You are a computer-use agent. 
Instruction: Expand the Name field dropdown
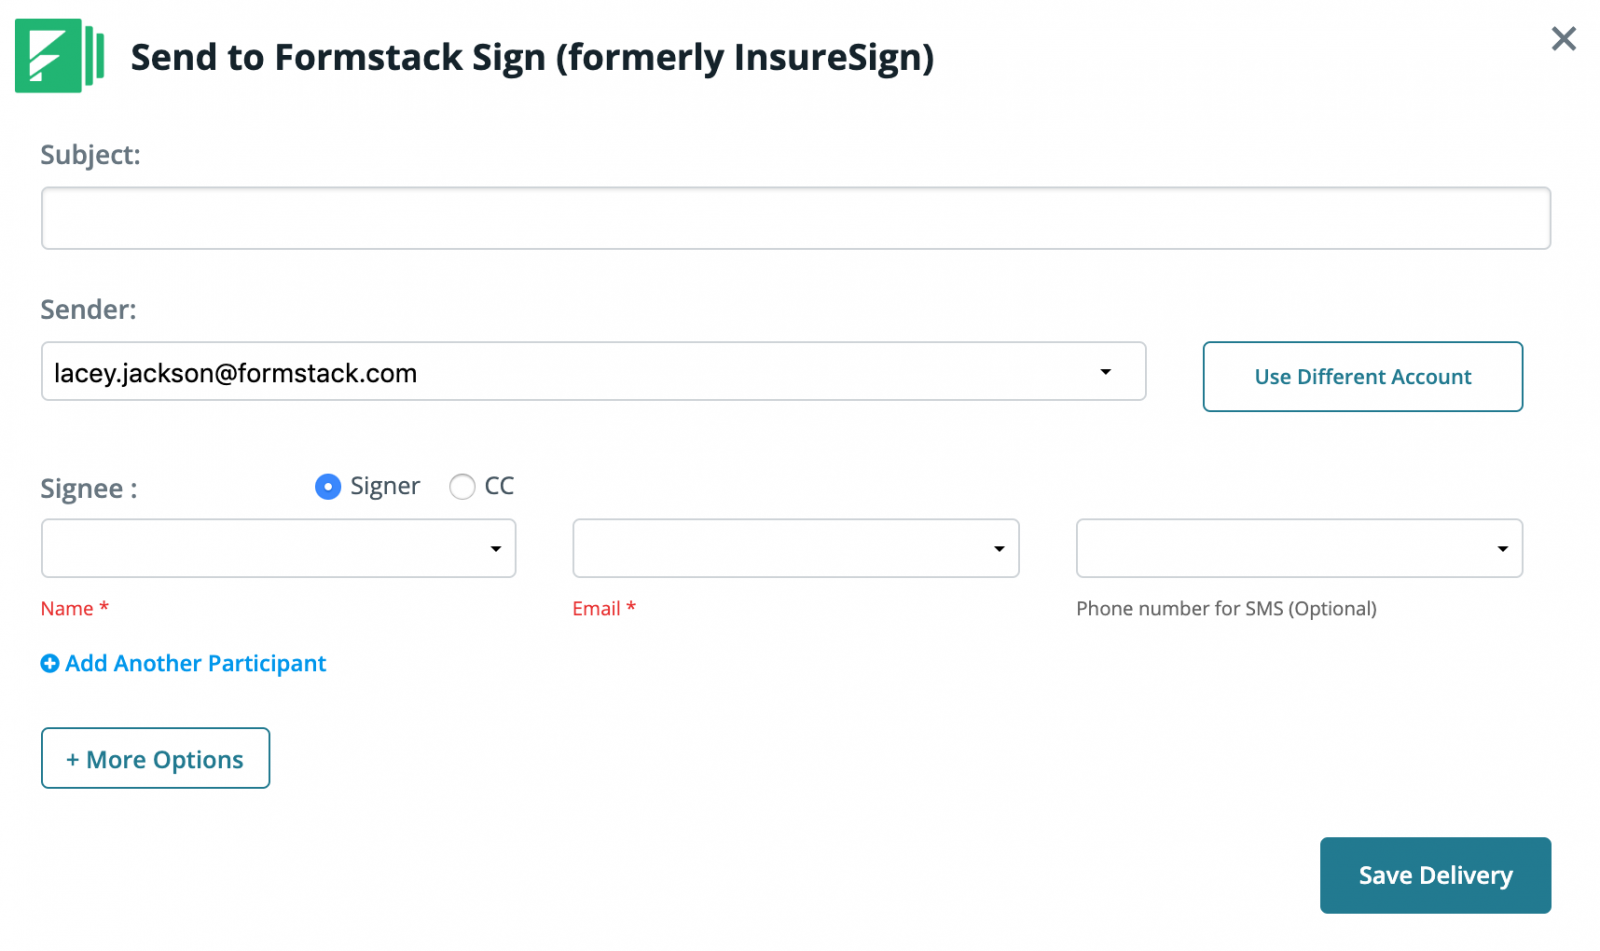tap(497, 548)
